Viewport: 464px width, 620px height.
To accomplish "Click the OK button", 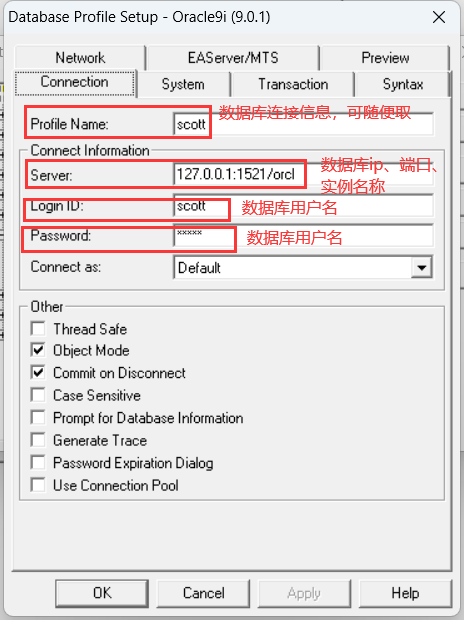I will (102, 593).
